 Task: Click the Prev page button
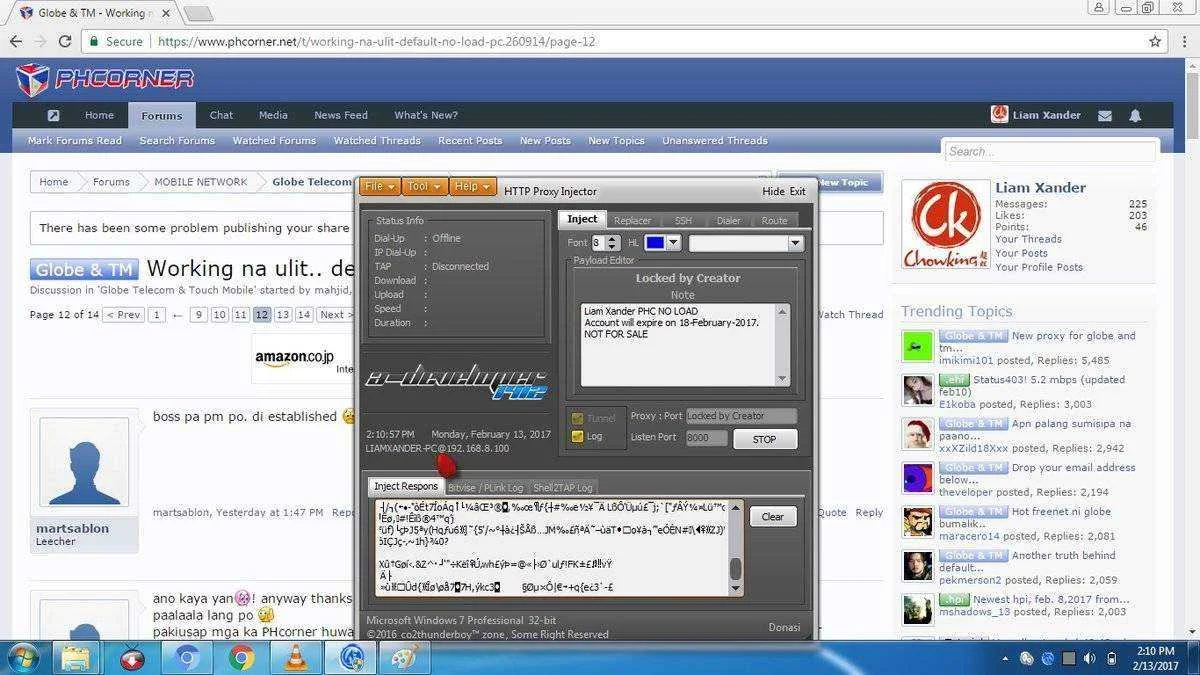pyautogui.click(x=124, y=315)
